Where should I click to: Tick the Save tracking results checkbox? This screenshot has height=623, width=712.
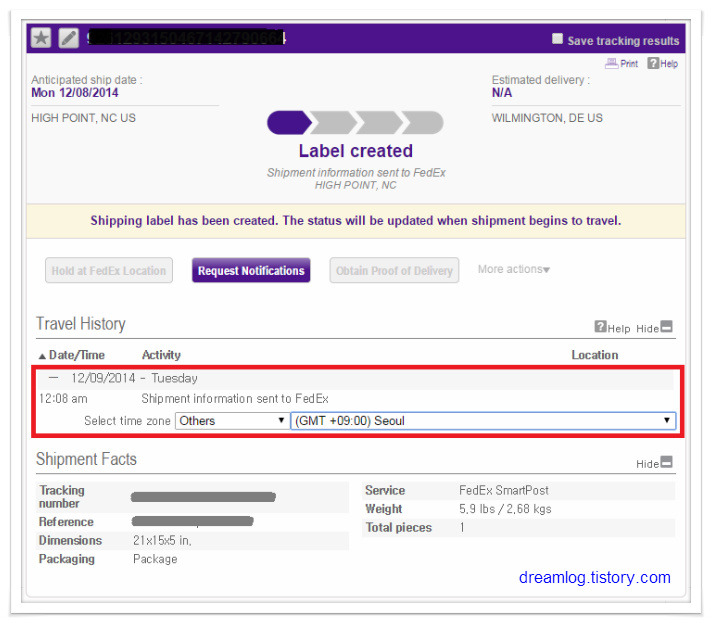pos(557,39)
